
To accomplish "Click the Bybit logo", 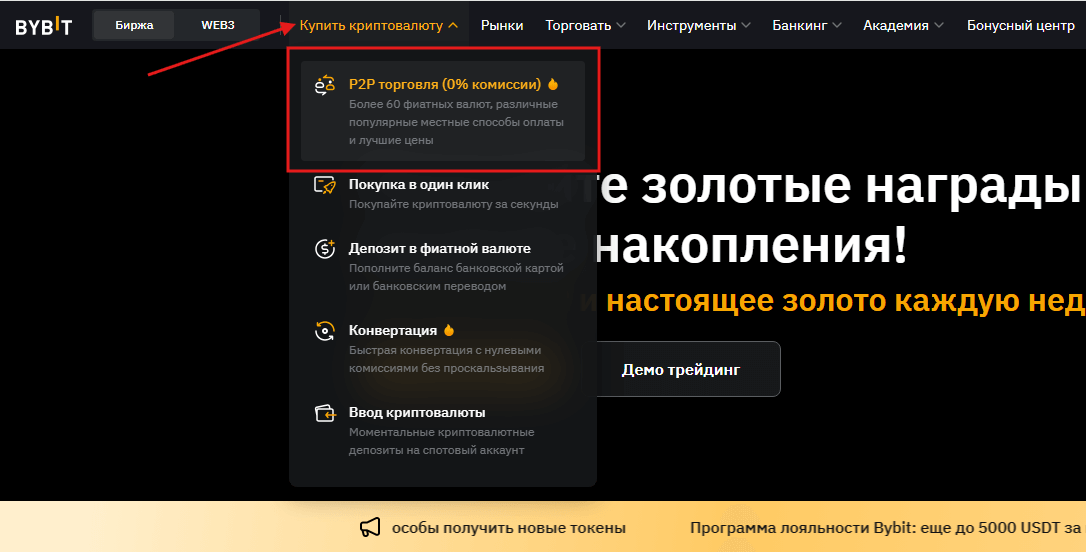I will point(43,26).
